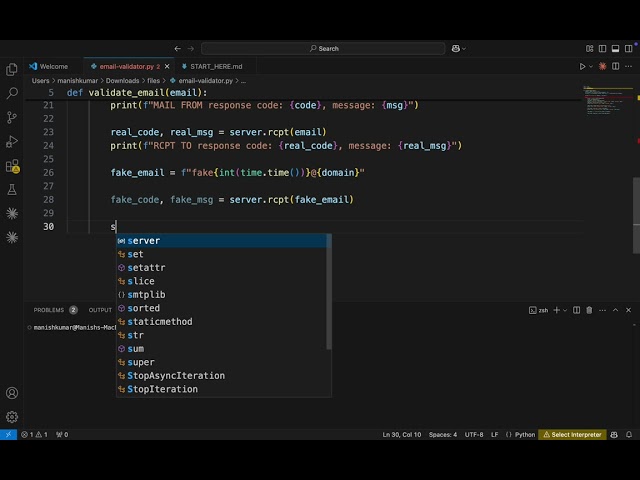Viewport: 640px width, 480px height.
Task: Open the Accounts menu icon
Action: 12,393
